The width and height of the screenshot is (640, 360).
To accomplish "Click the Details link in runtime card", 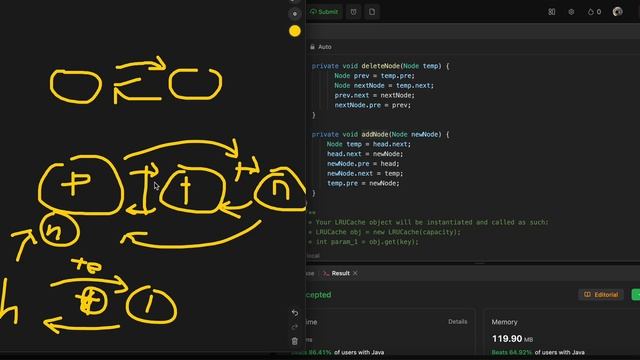I will (x=458, y=322).
